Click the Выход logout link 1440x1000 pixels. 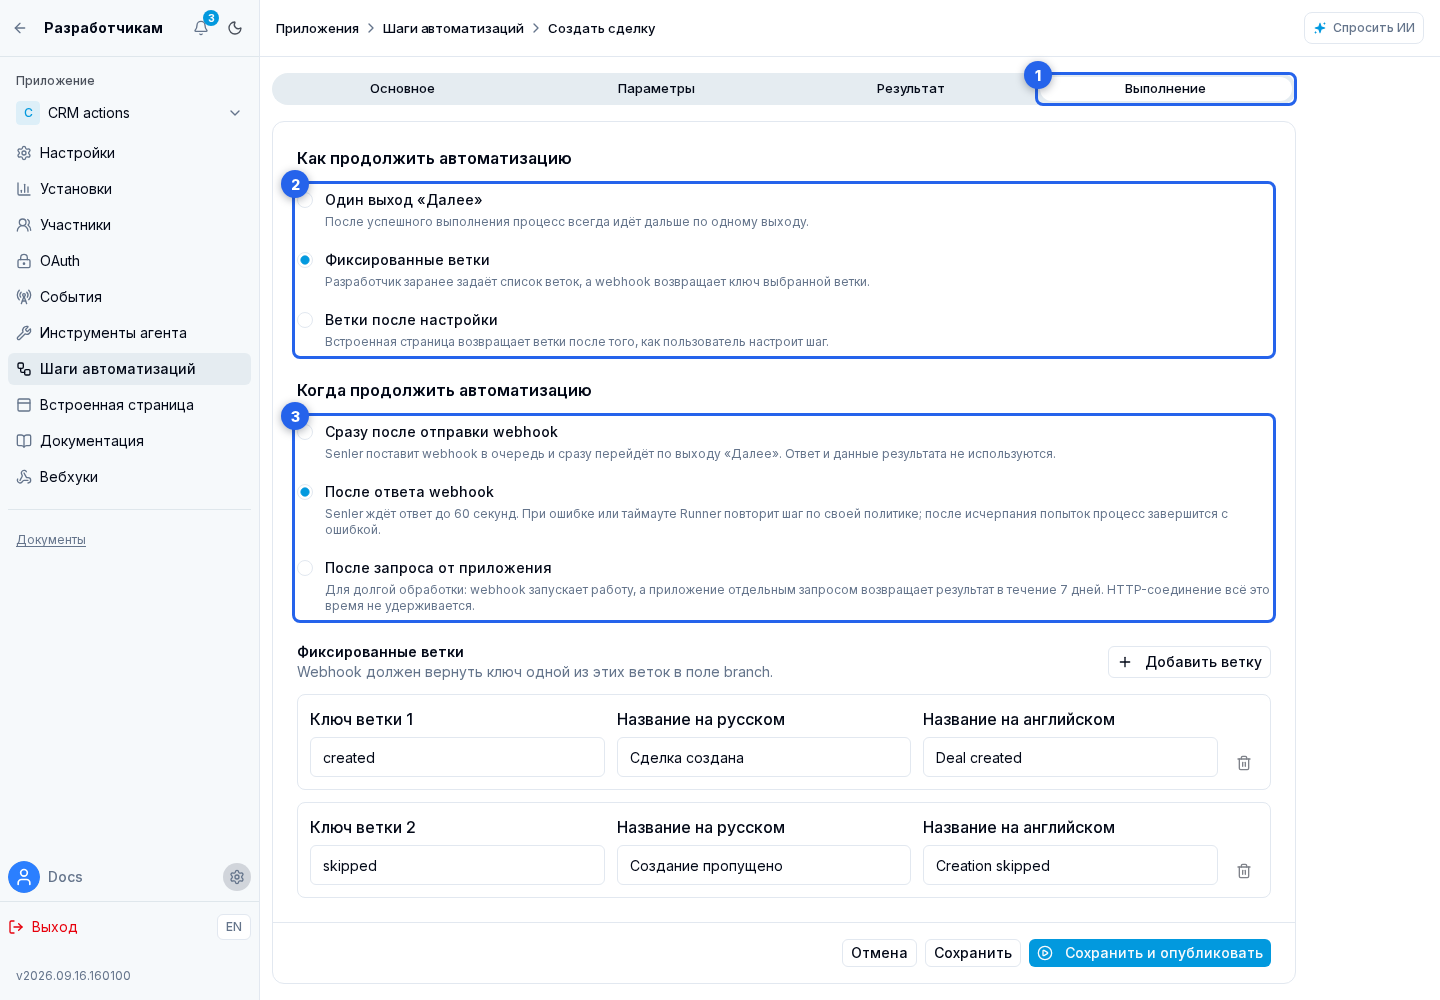point(43,927)
